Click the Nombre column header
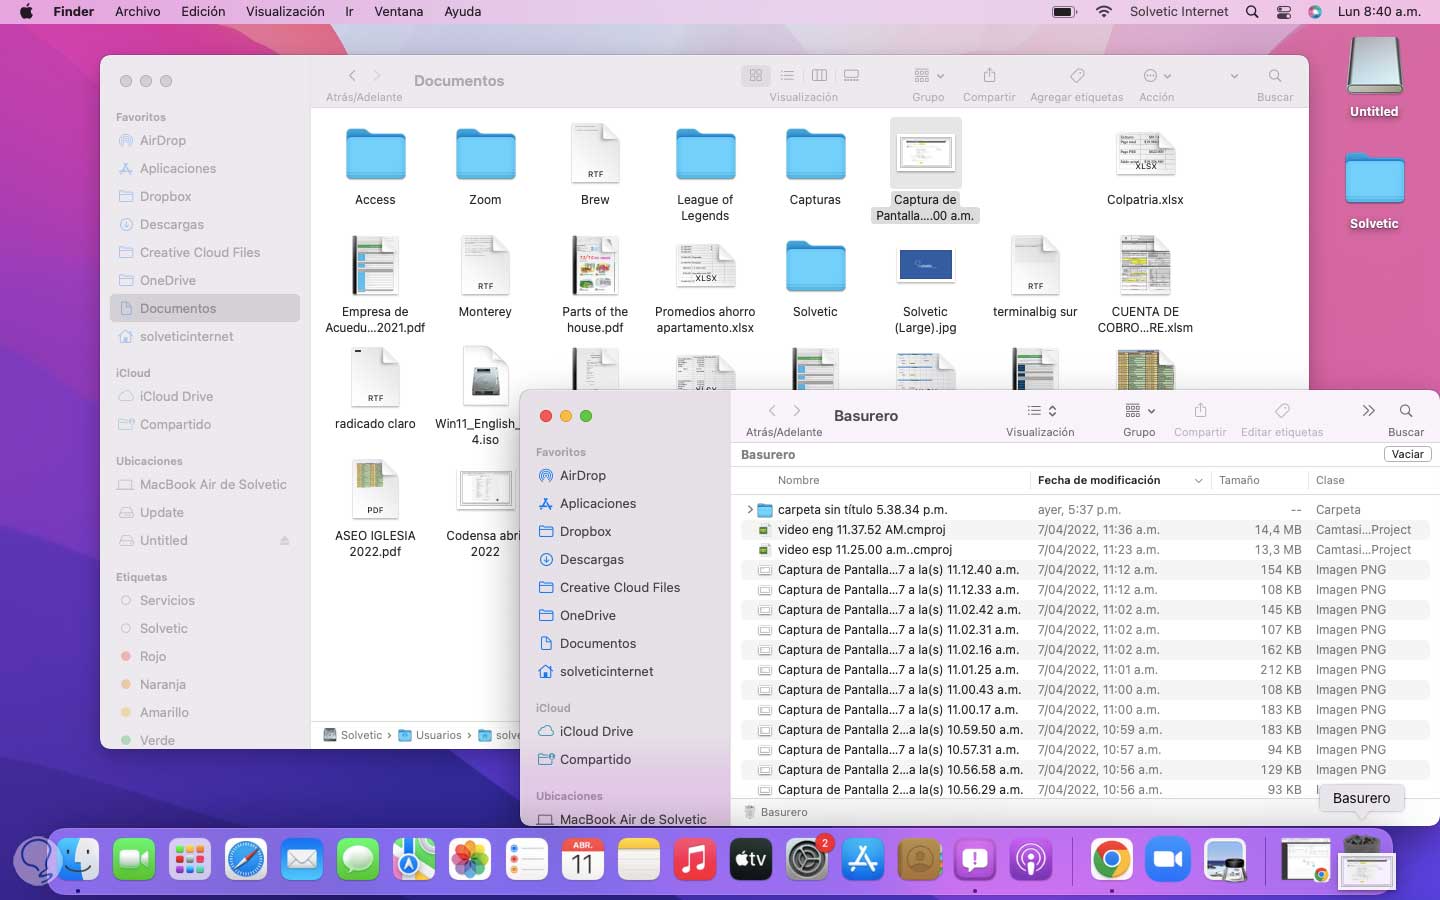1440x900 pixels. click(x=799, y=481)
